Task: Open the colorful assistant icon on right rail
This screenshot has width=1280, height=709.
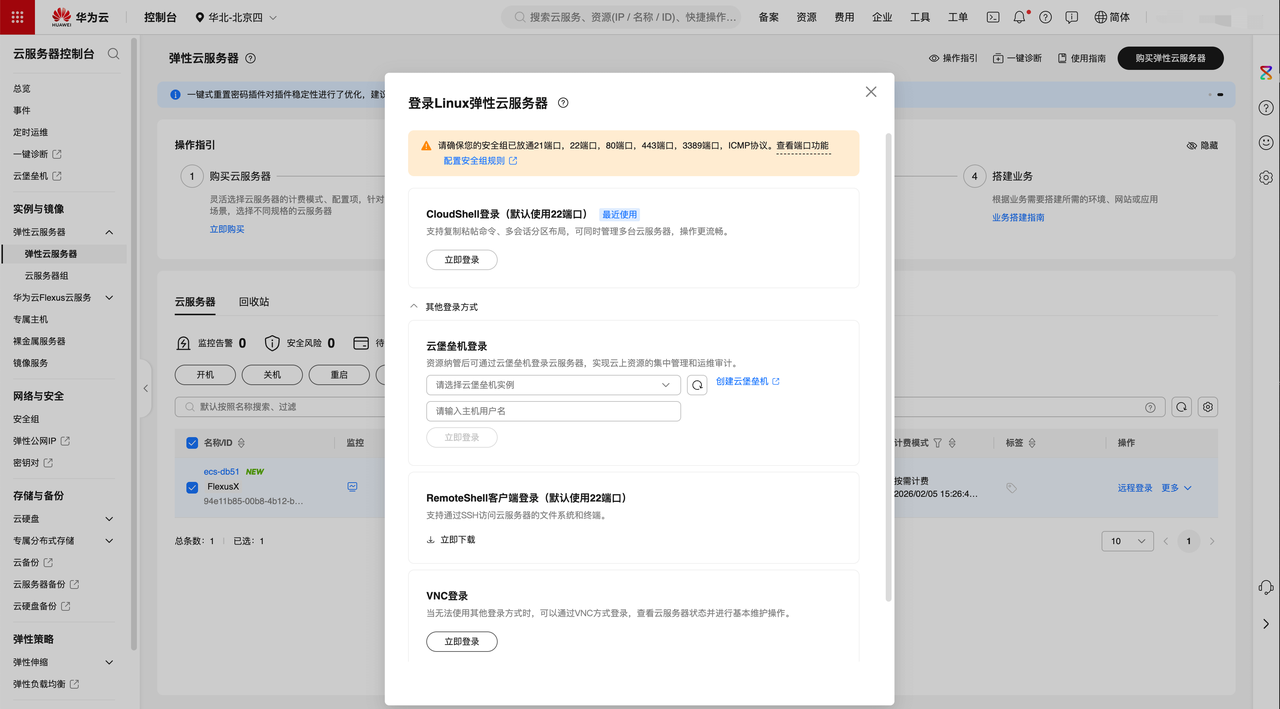Action: [x=1265, y=72]
